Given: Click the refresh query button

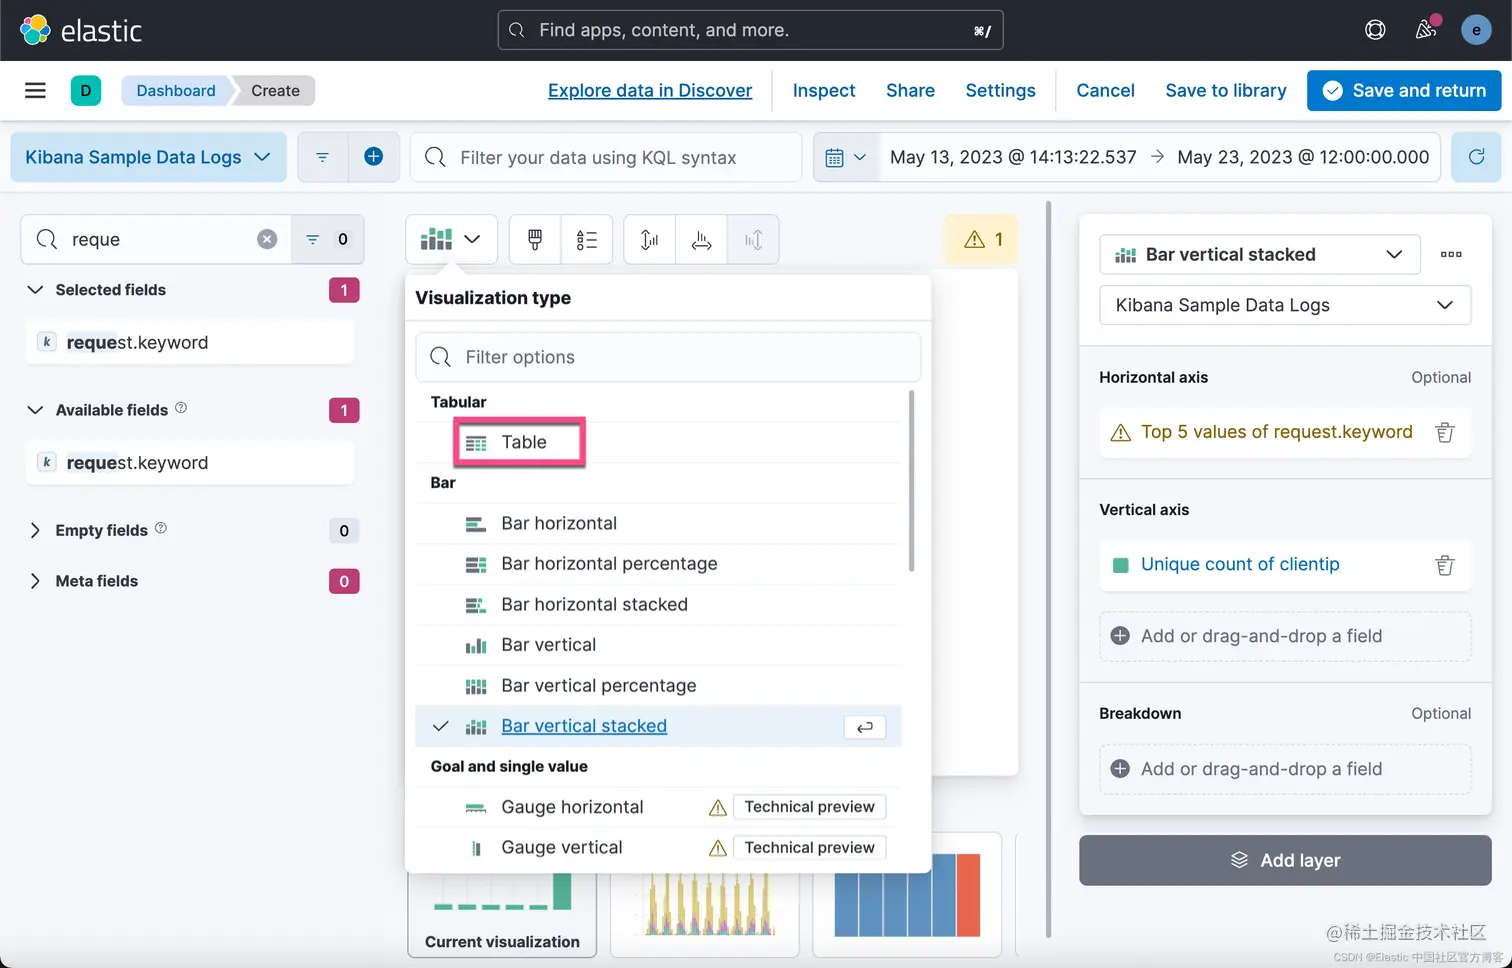Looking at the screenshot, I should tap(1476, 157).
